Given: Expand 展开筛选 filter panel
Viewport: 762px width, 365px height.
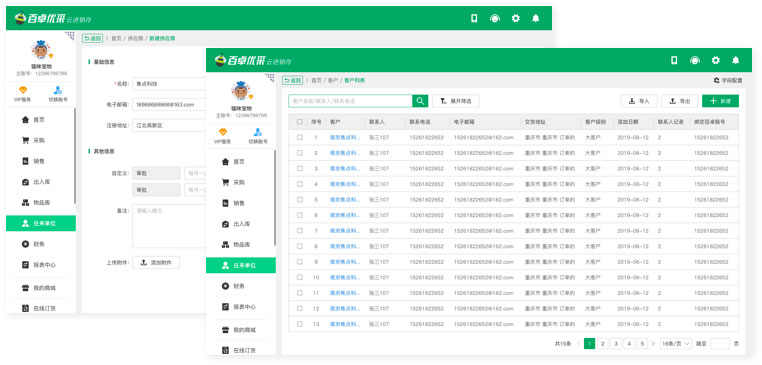Looking at the screenshot, I should [x=456, y=101].
